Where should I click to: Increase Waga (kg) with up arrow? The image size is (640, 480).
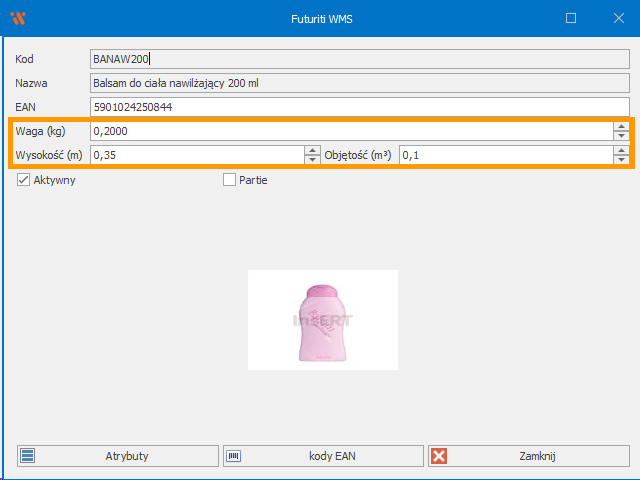click(620, 127)
